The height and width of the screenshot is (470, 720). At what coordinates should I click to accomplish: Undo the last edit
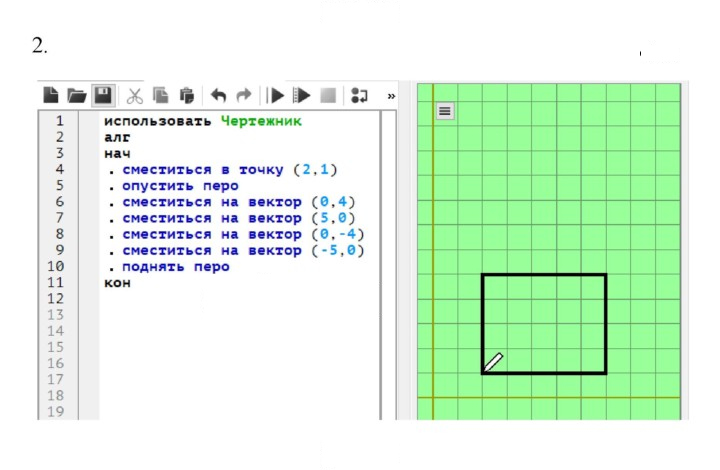(218, 95)
